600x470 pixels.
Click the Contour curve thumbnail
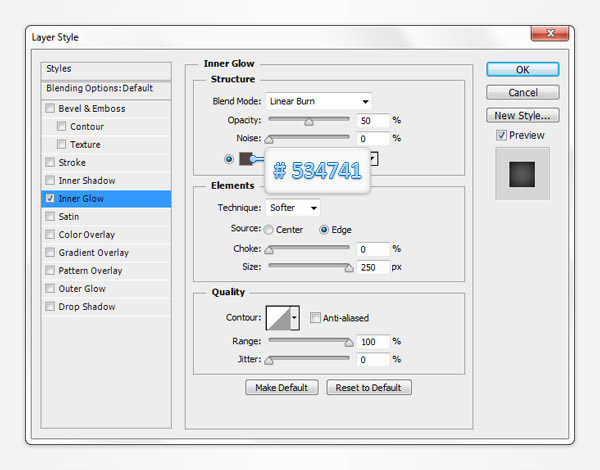click(x=277, y=318)
